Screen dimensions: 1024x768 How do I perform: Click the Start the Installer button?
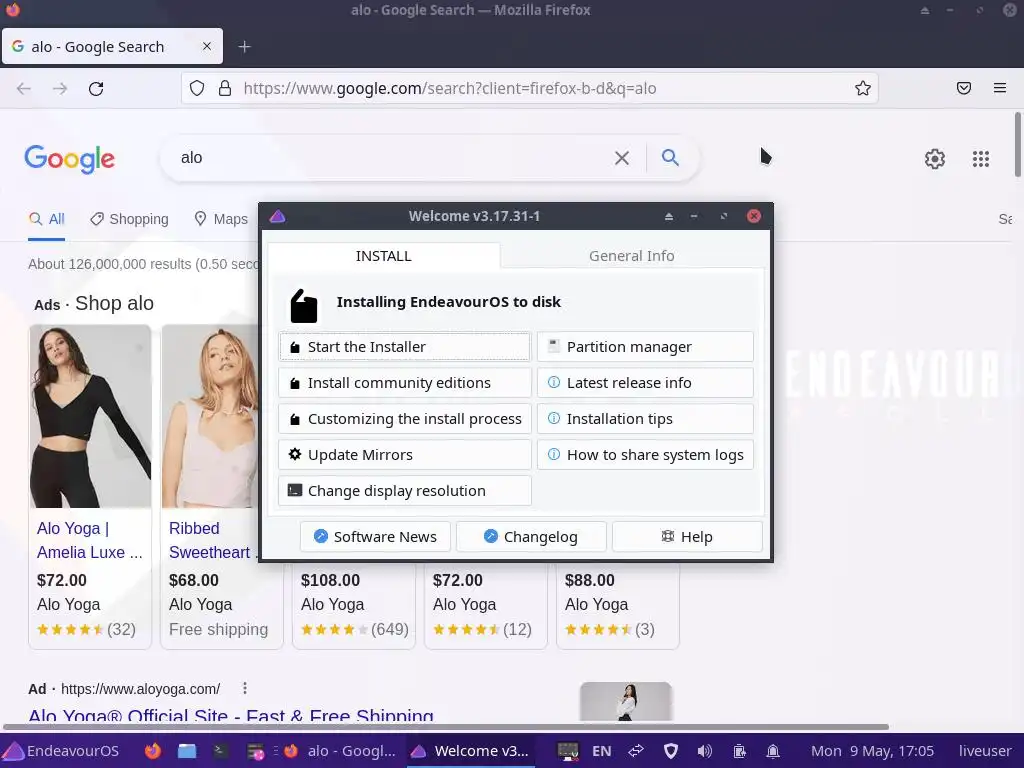pos(404,347)
